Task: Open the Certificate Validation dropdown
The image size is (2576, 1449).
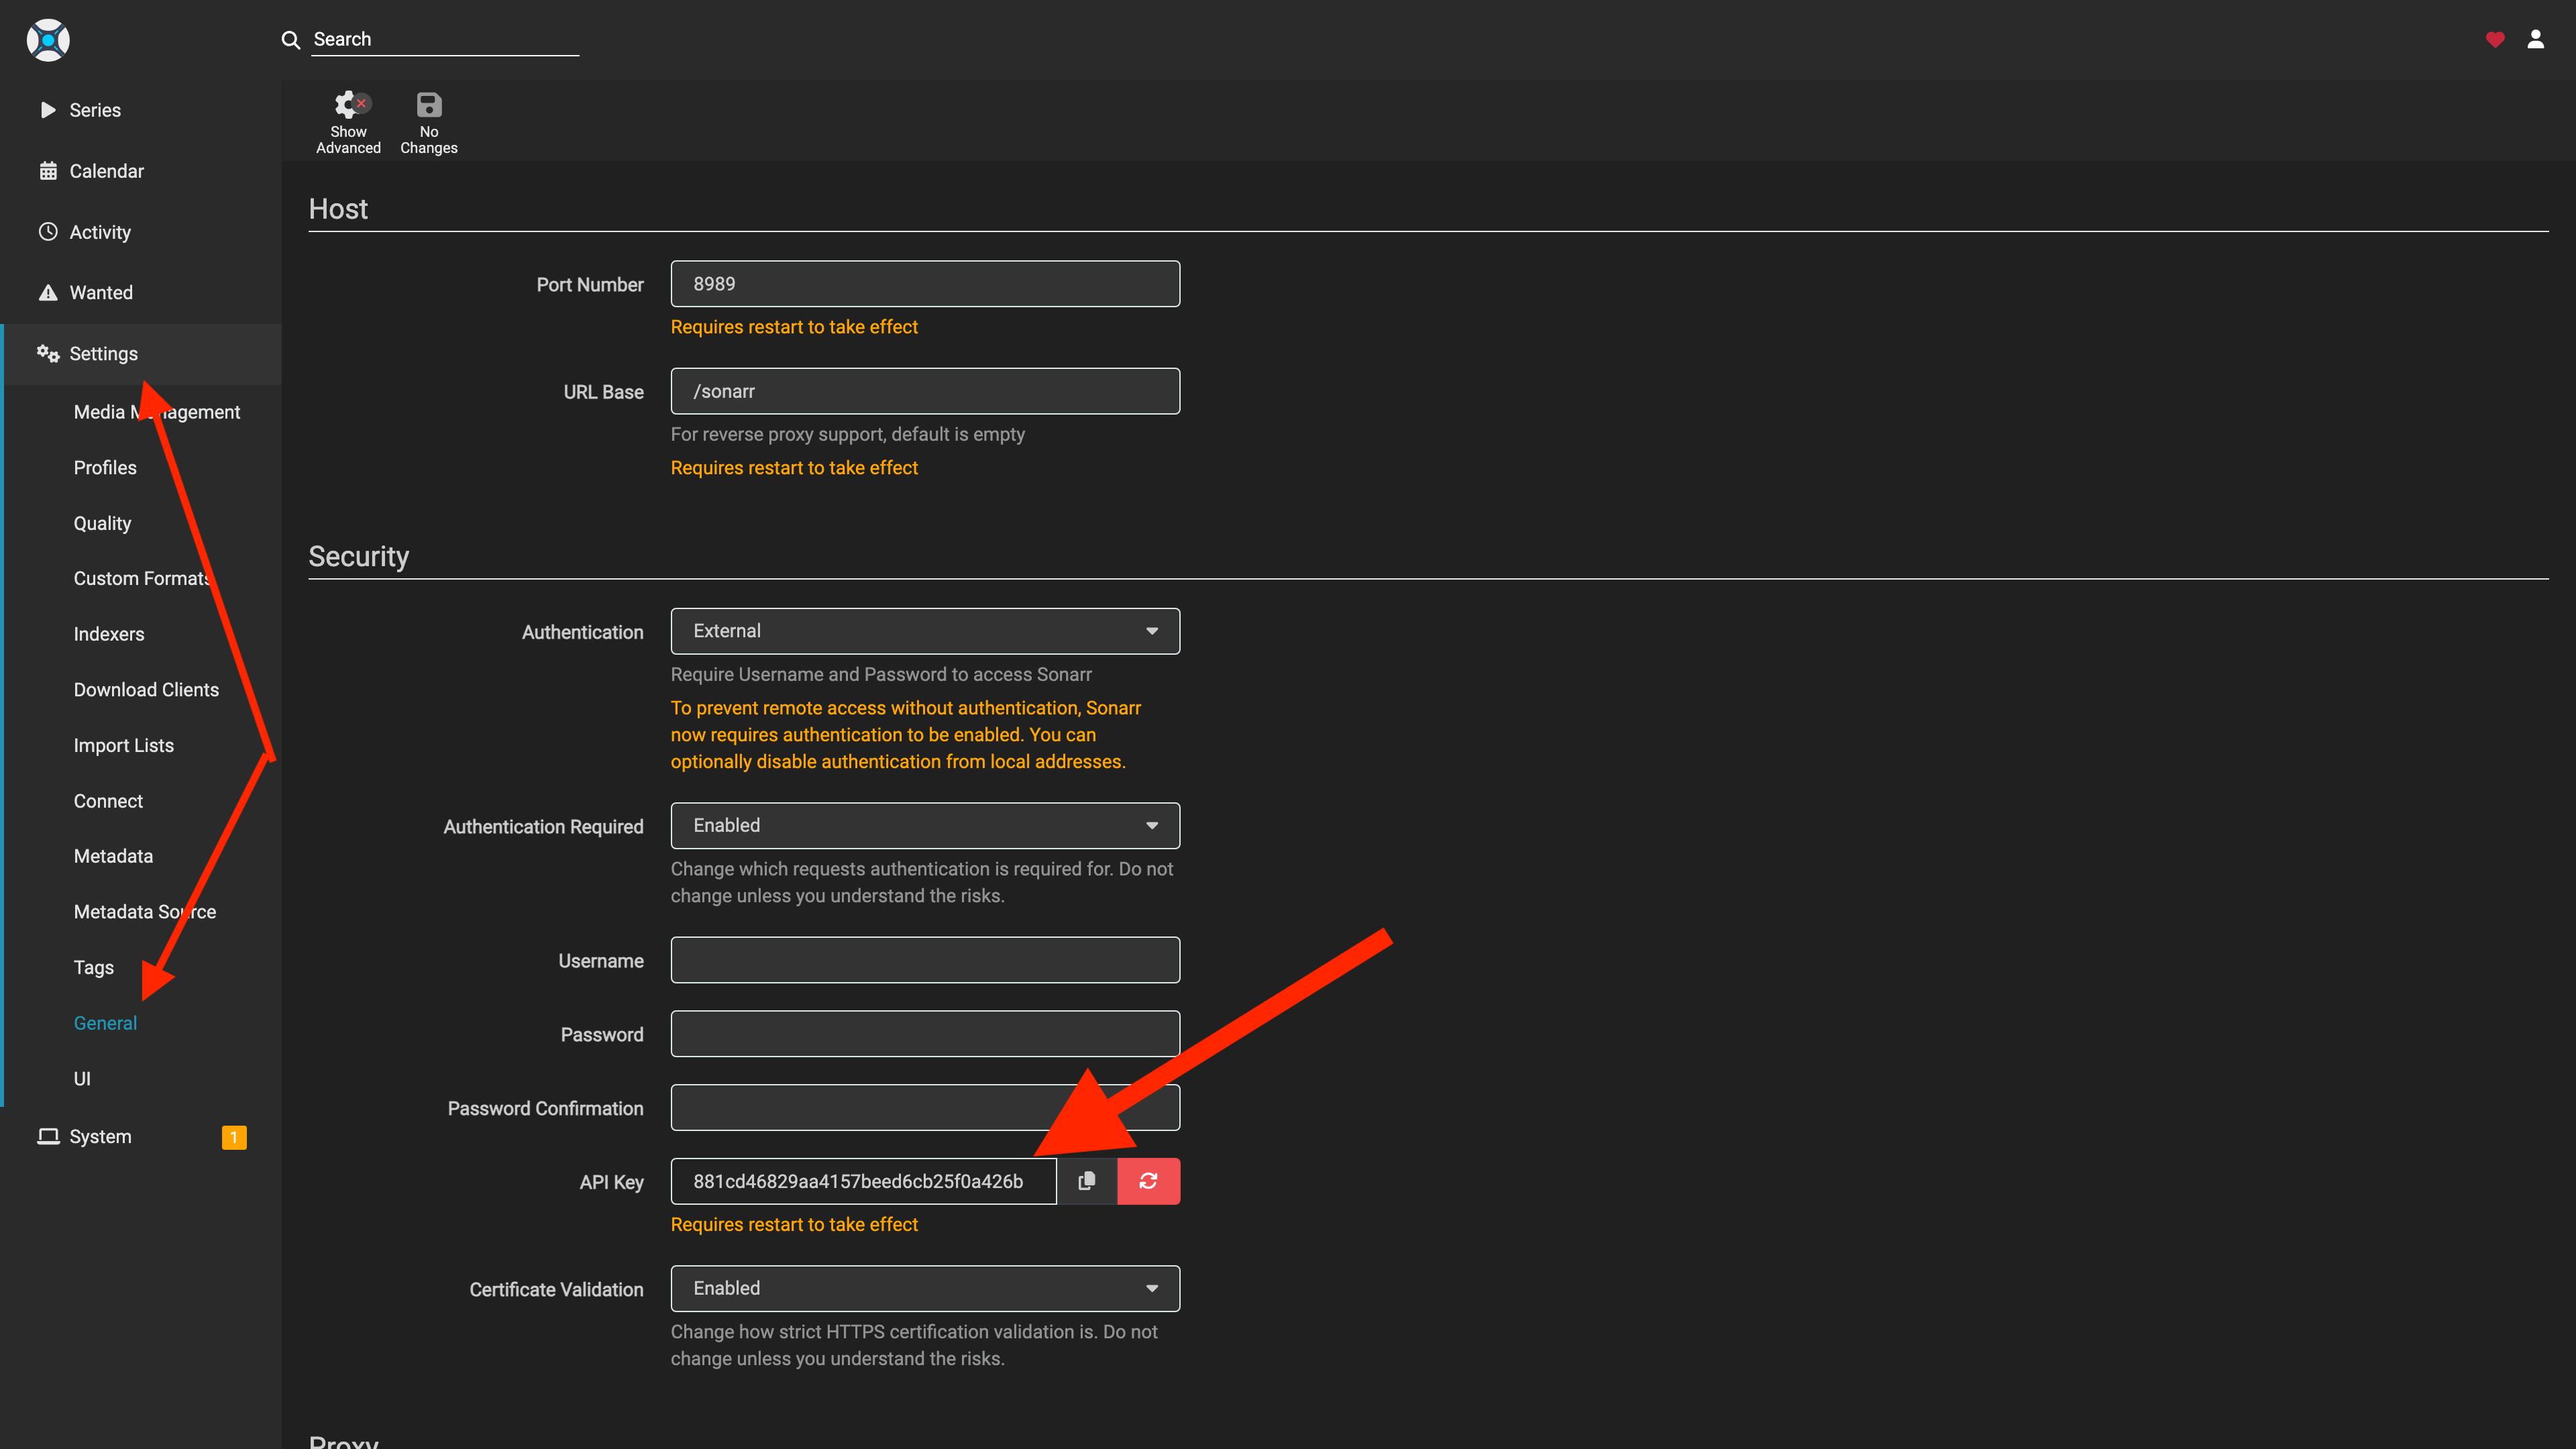Action: [925, 1289]
